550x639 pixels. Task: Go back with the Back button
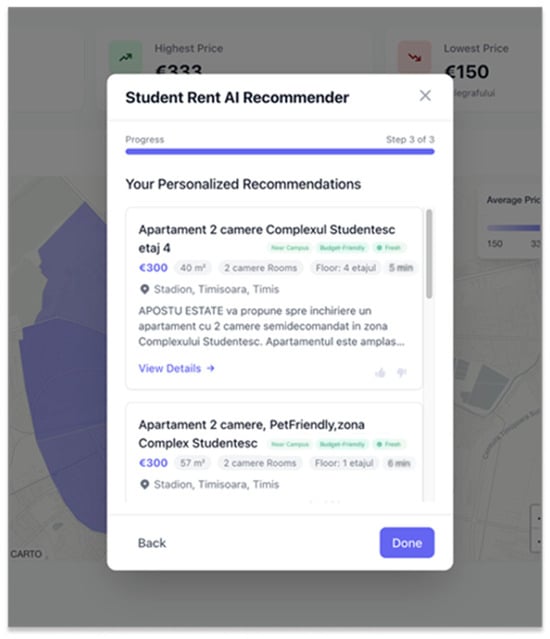pos(152,543)
